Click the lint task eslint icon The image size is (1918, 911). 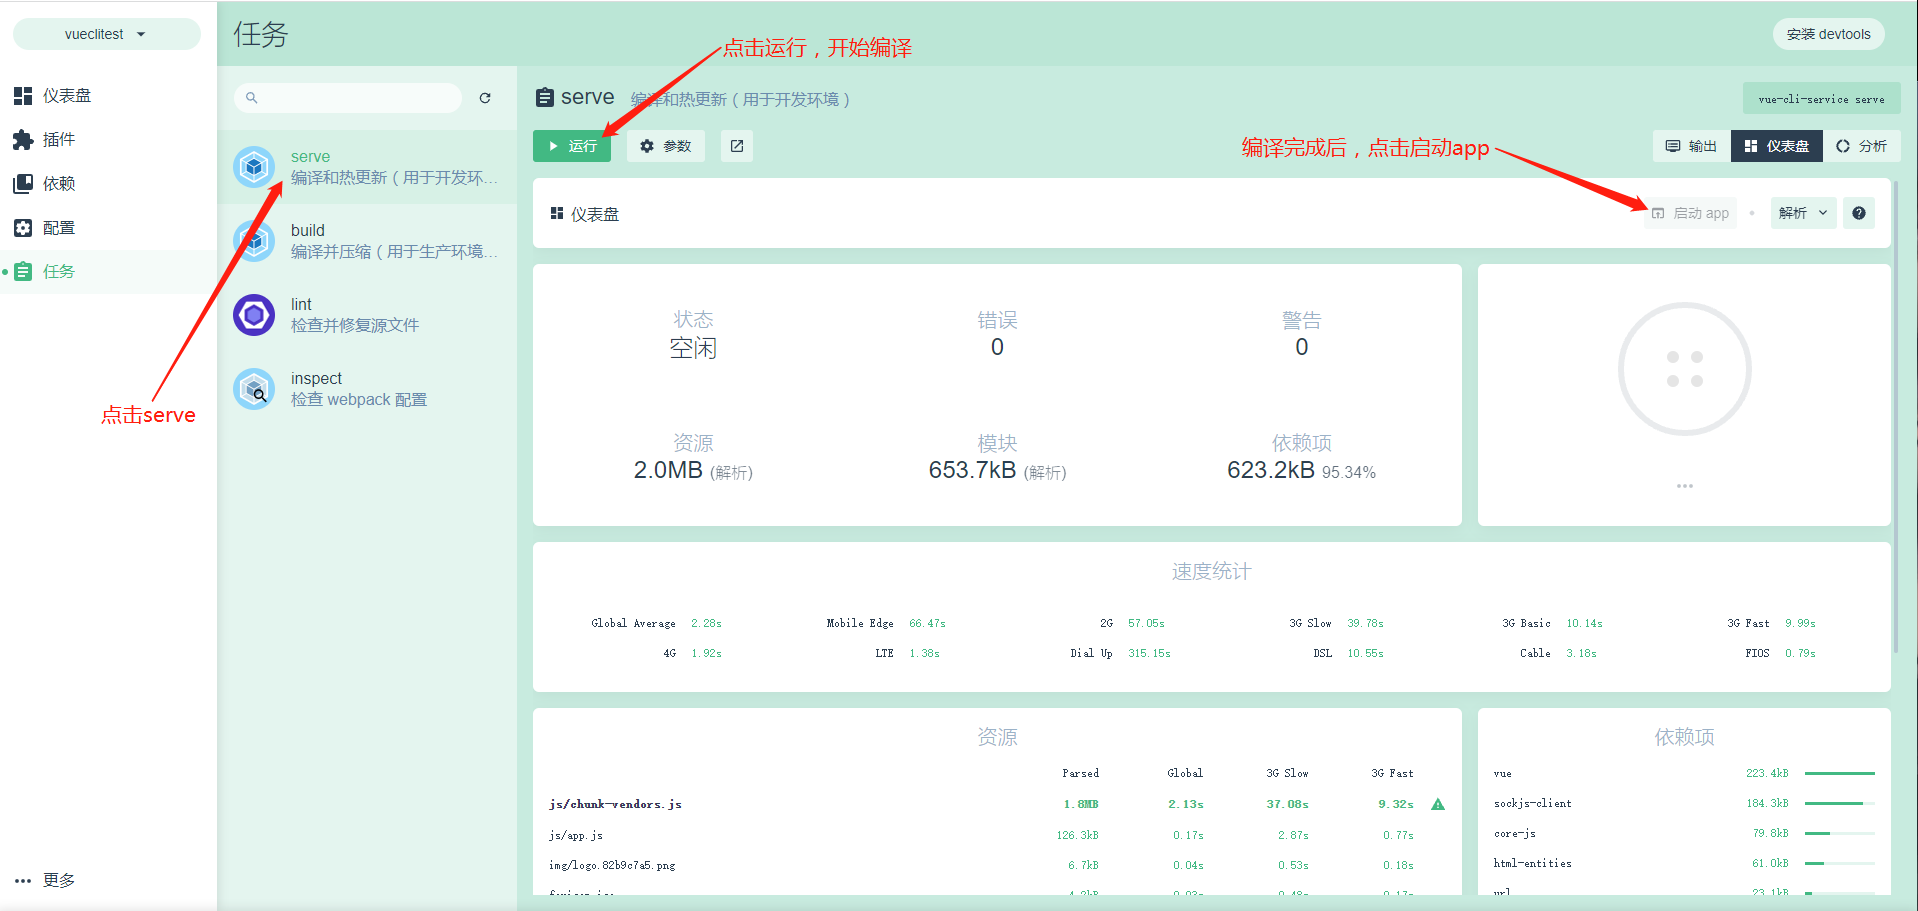coord(254,315)
